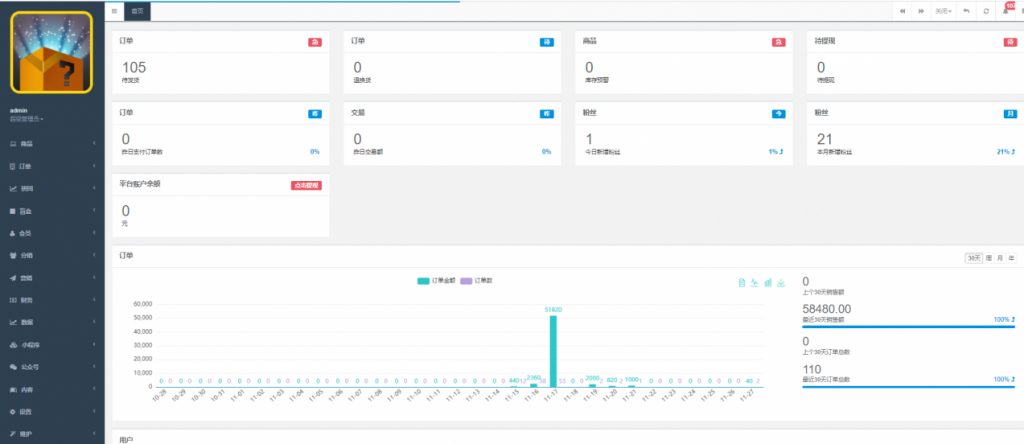Click 0% on the 昨日交易额 card
This screenshot has height=444, width=1024.
pyautogui.click(x=547, y=151)
